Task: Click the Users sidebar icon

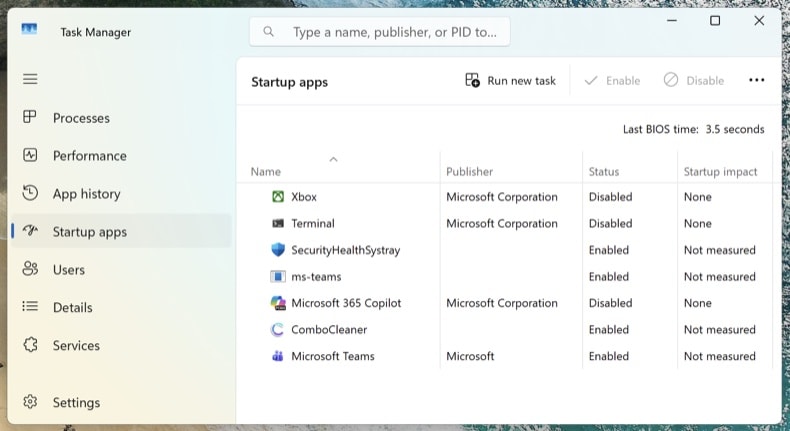Action: coord(30,269)
